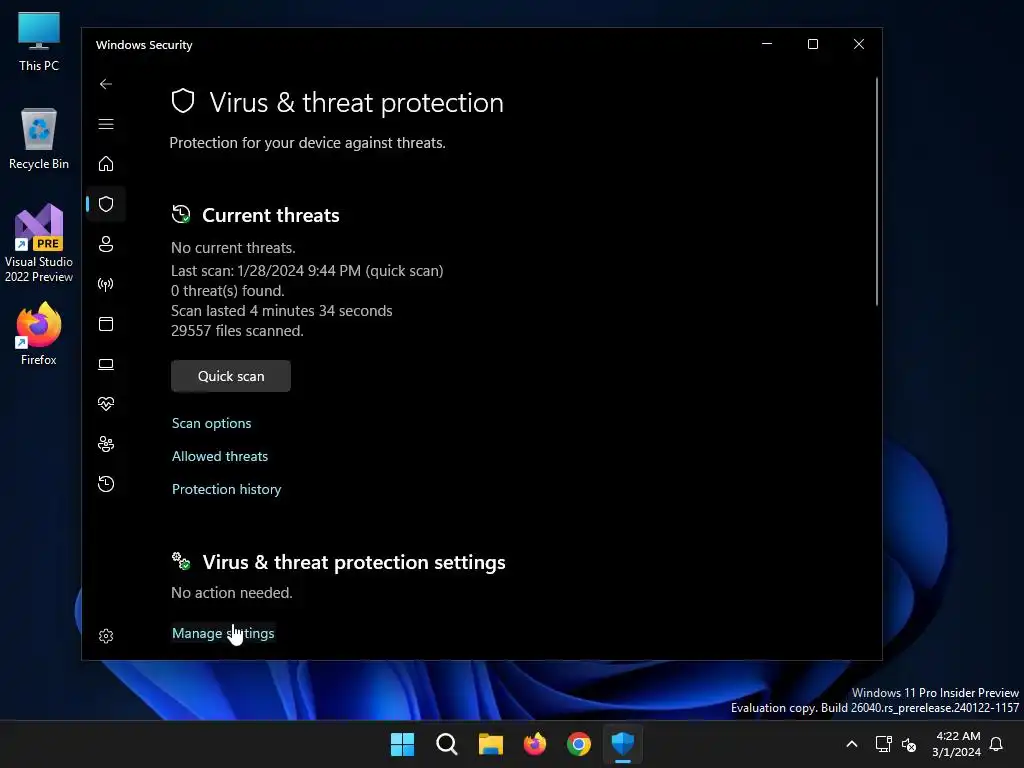The width and height of the screenshot is (1024, 768).
Task: Click the Virus & threat protection settings heading
Action: (354, 562)
